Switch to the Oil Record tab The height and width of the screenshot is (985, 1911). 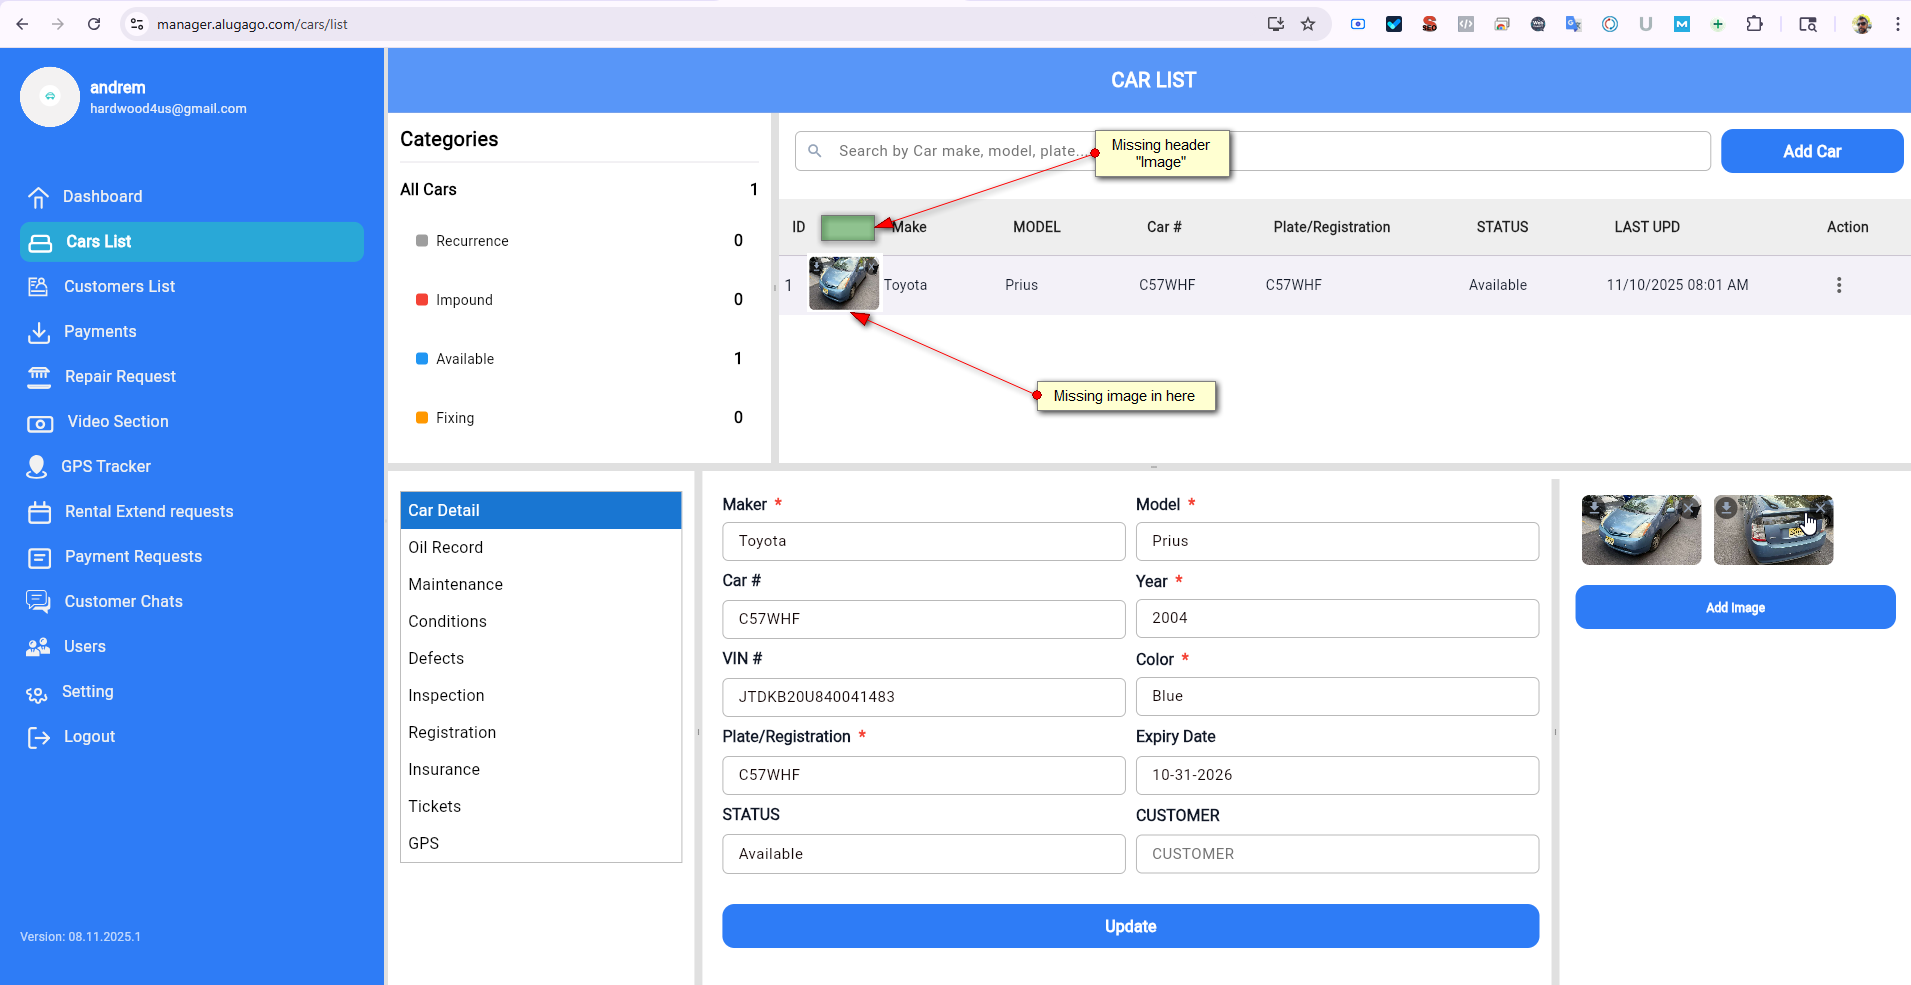tap(445, 547)
